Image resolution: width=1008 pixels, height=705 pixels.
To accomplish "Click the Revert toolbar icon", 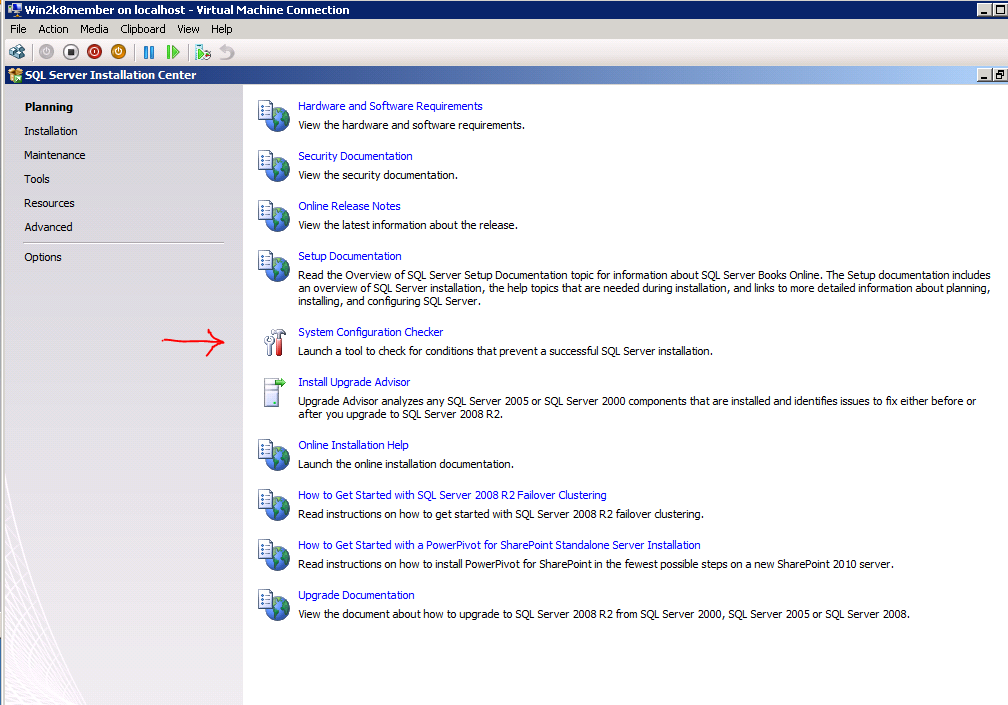I will 227,52.
